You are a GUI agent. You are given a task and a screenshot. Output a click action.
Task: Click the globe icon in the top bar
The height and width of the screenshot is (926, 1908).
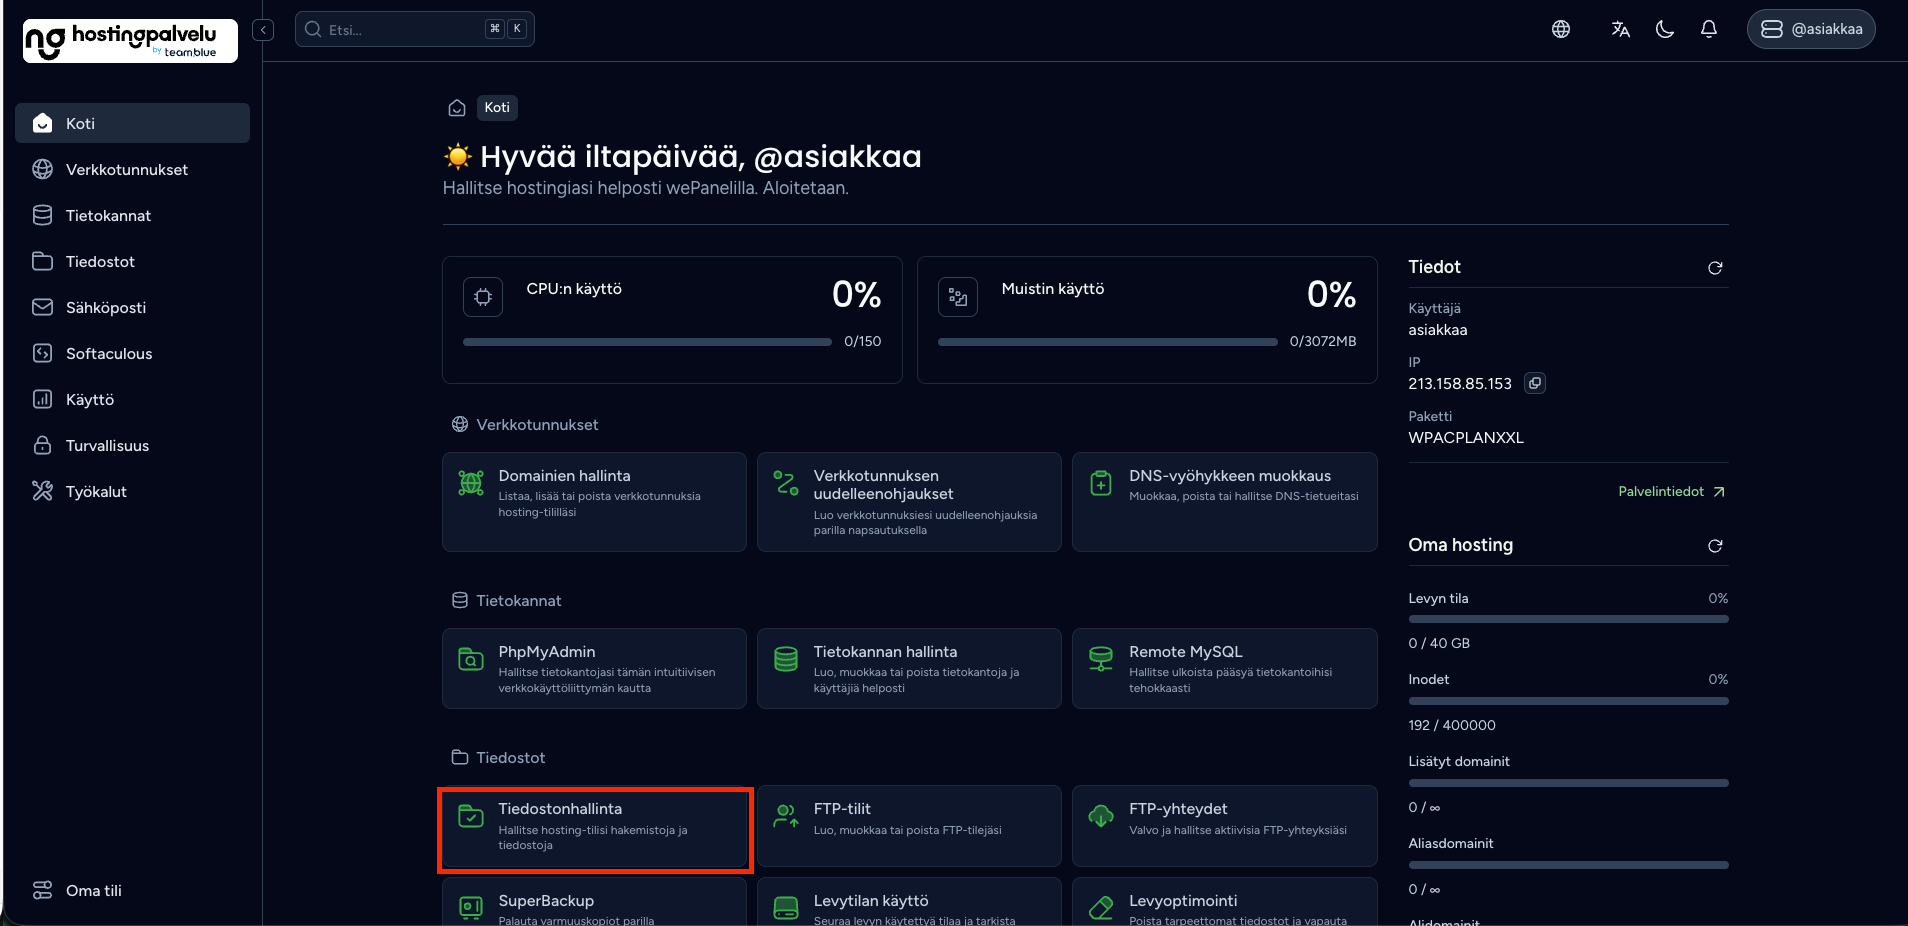coord(1561,29)
